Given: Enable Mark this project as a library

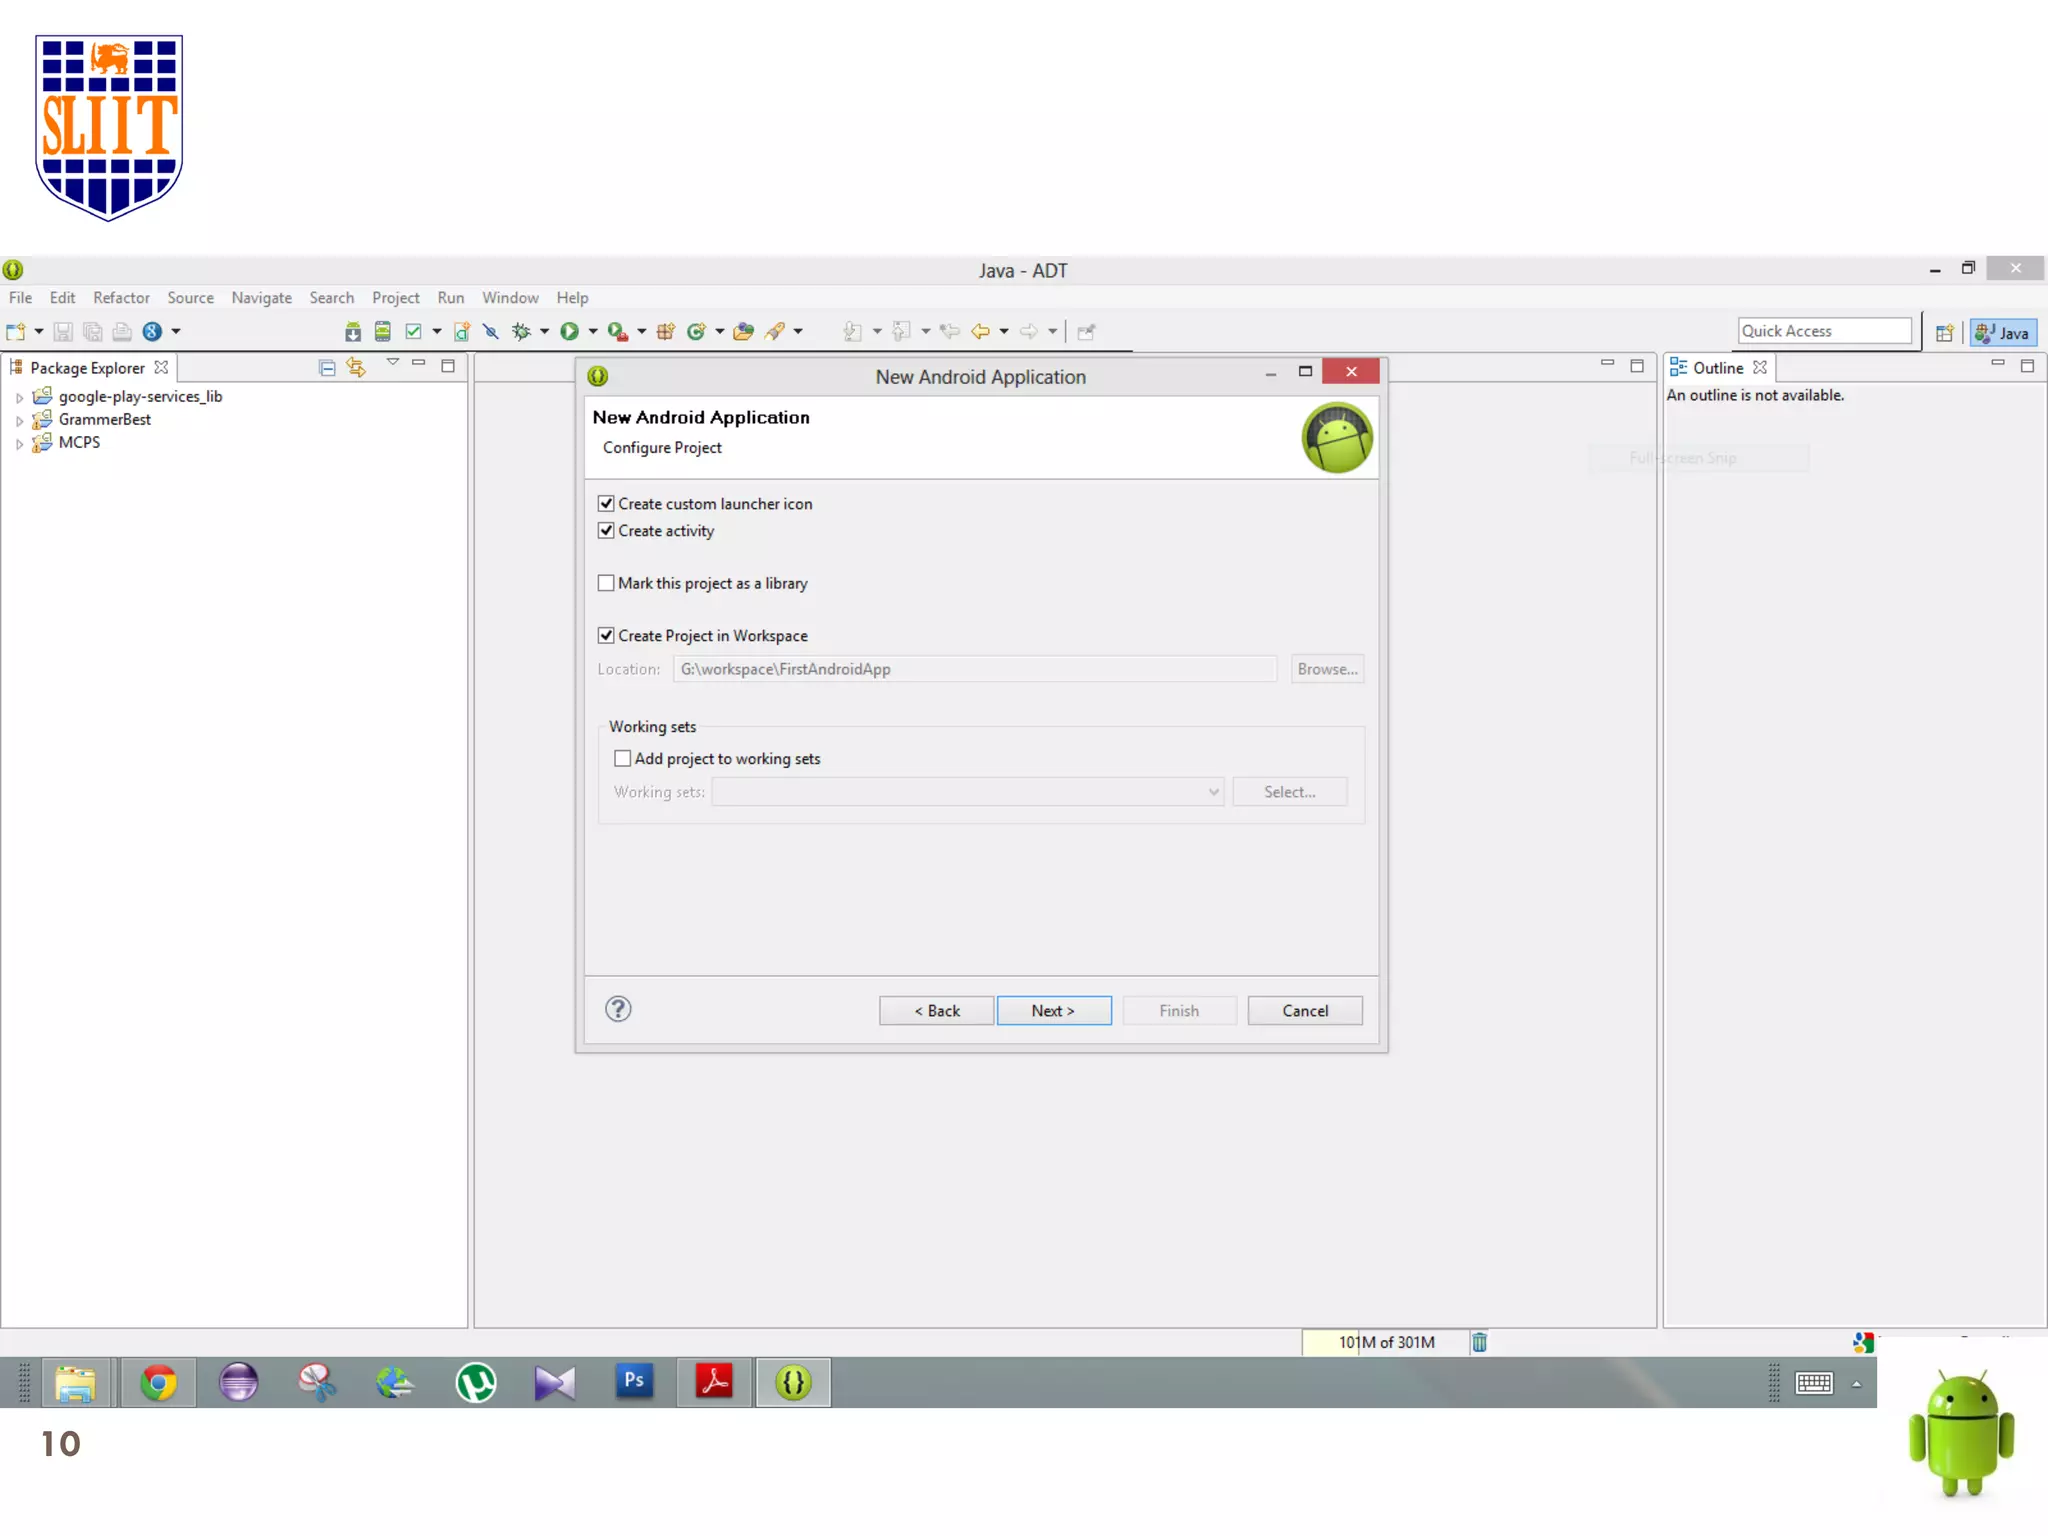Looking at the screenshot, I should point(606,583).
